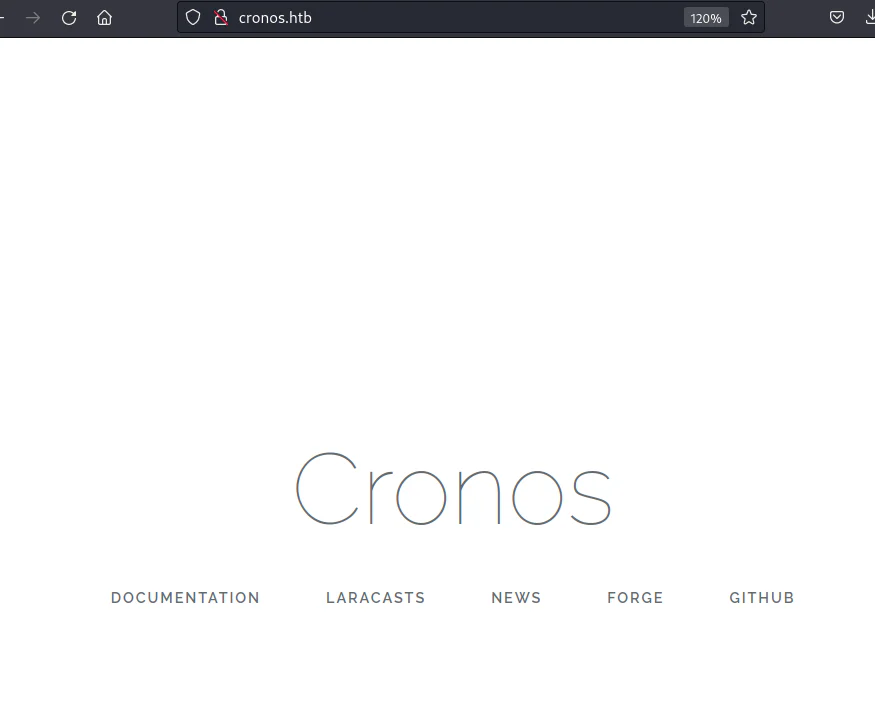
Task: Click the large Cronos title text
Action: (454, 489)
